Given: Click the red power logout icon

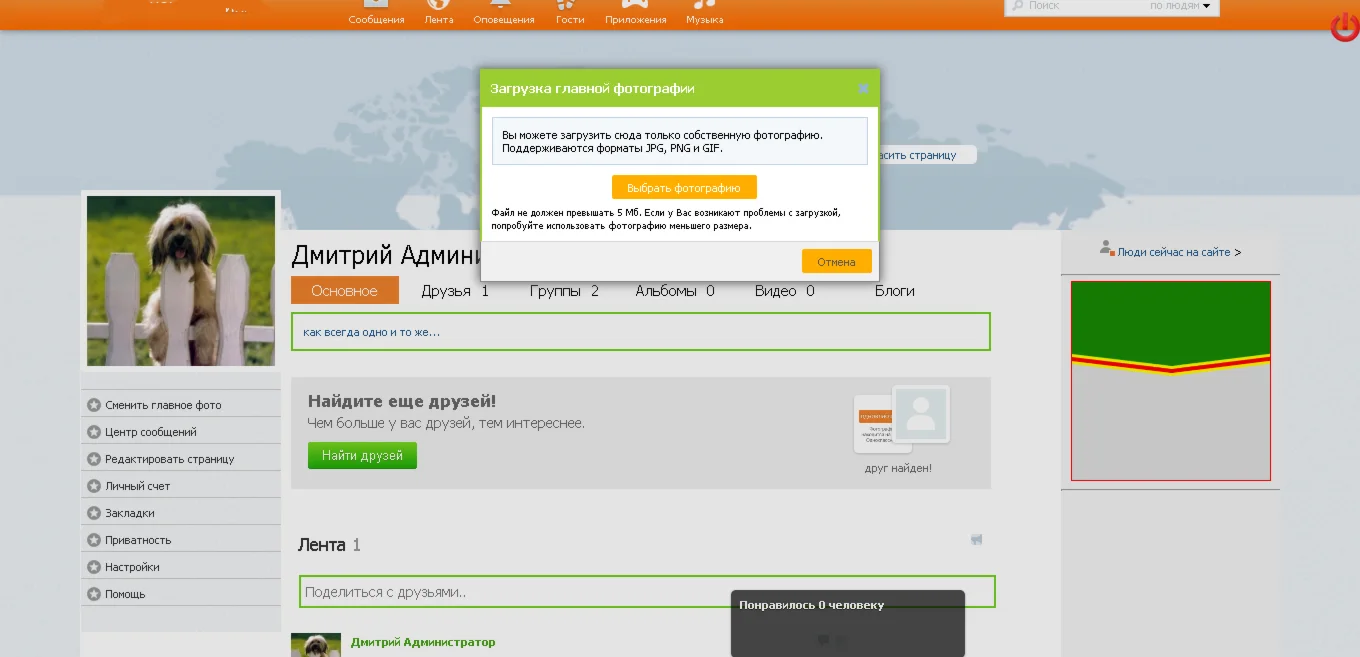Looking at the screenshot, I should point(1345,28).
